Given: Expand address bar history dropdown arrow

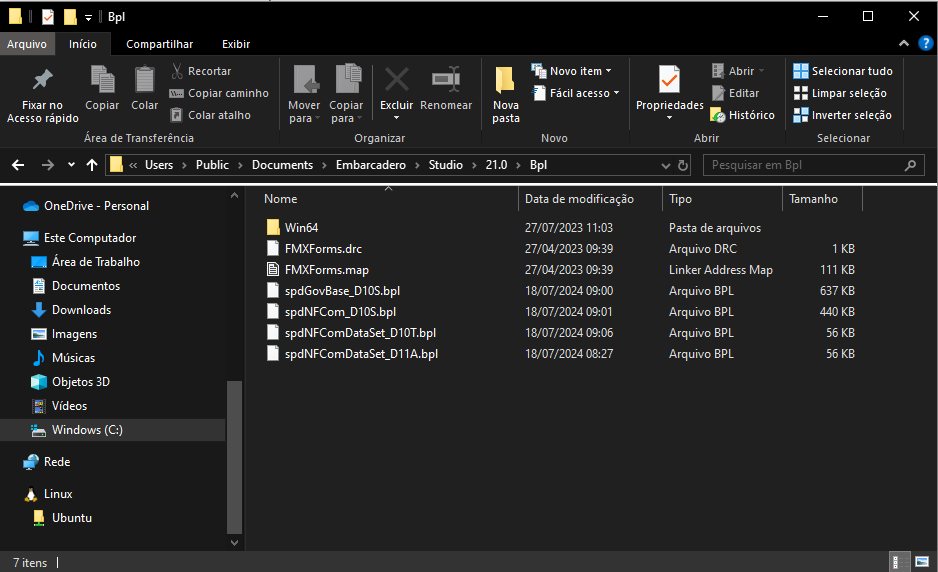Looking at the screenshot, I should [x=666, y=165].
